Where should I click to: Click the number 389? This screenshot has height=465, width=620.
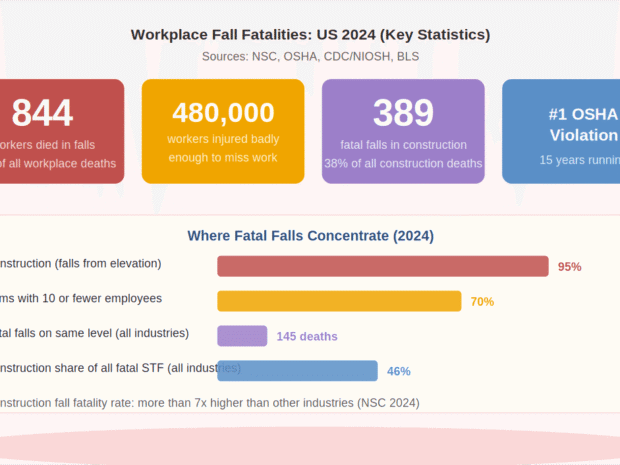point(403,113)
